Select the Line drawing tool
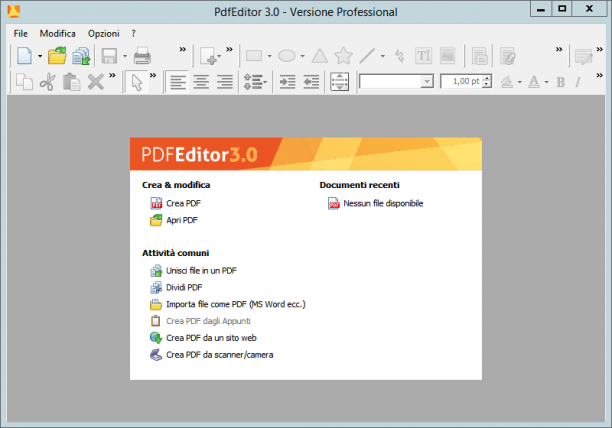Viewport: 612px width, 428px height. point(367,56)
